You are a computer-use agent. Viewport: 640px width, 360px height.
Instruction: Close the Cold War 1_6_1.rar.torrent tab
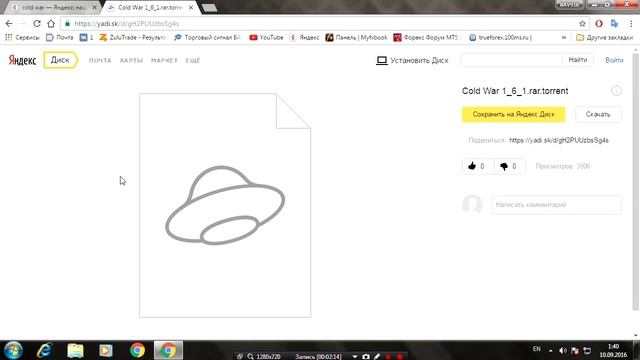pyautogui.click(x=191, y=7)
